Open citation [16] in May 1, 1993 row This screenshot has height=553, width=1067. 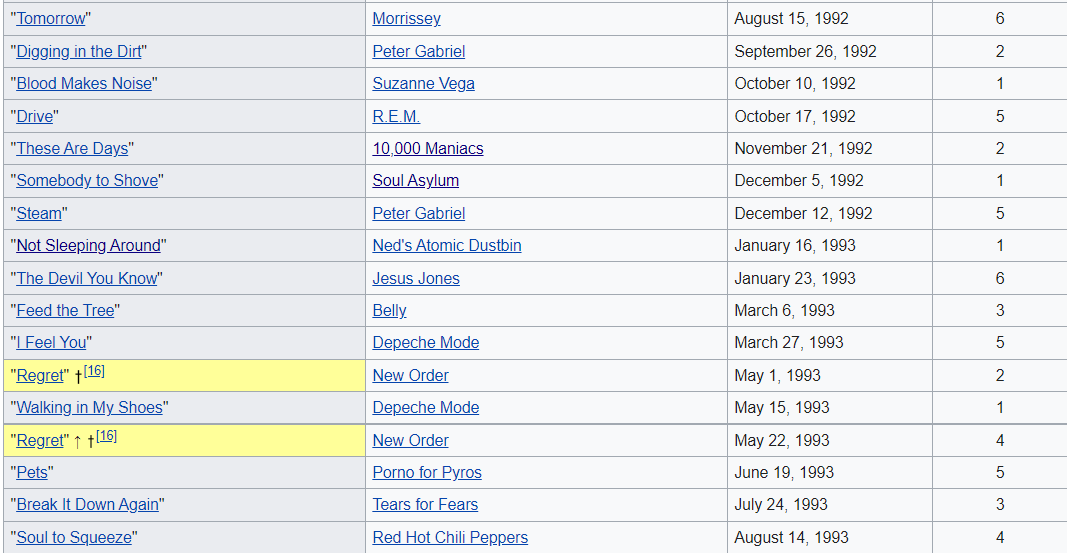(94, 371)
